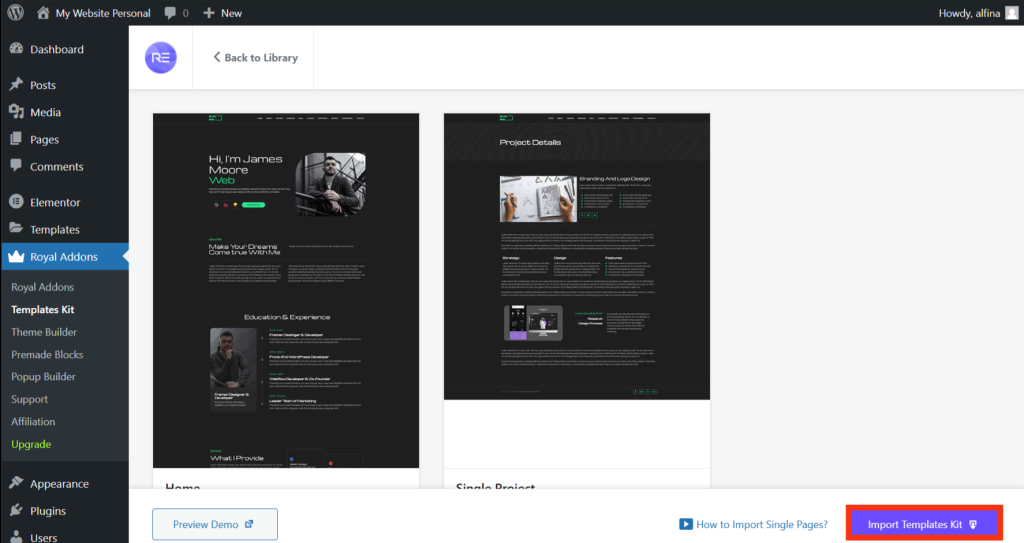
Task: Open Premade Blocks submenu
Action: (x=47, y=354)
